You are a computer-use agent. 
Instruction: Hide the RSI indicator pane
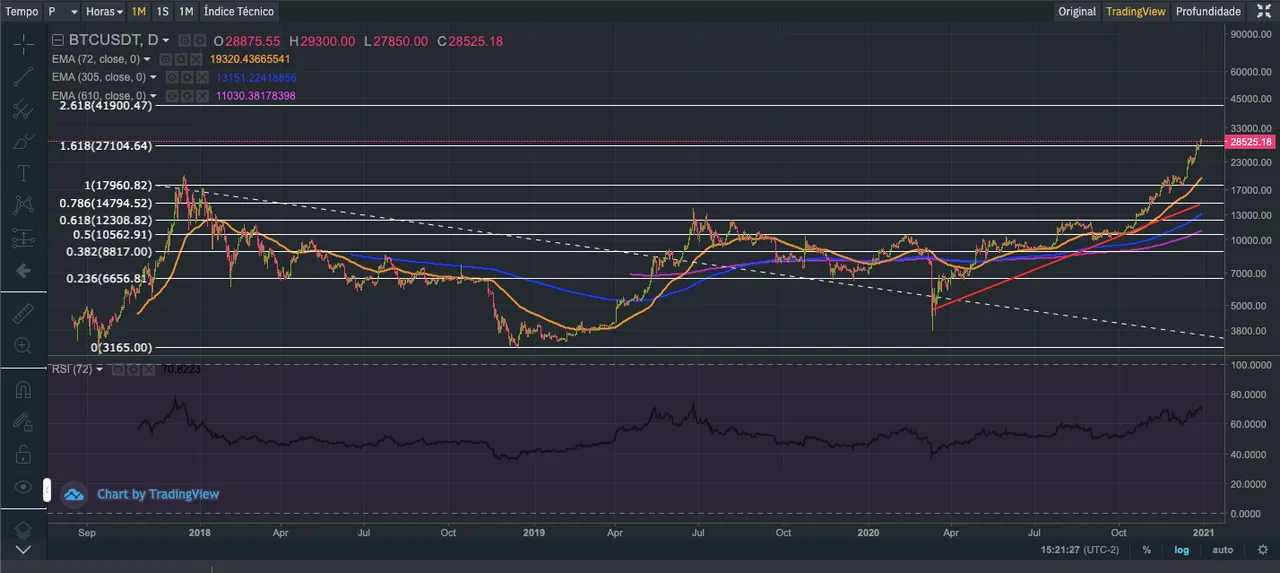pyautogui.click(x=118, y=369)
